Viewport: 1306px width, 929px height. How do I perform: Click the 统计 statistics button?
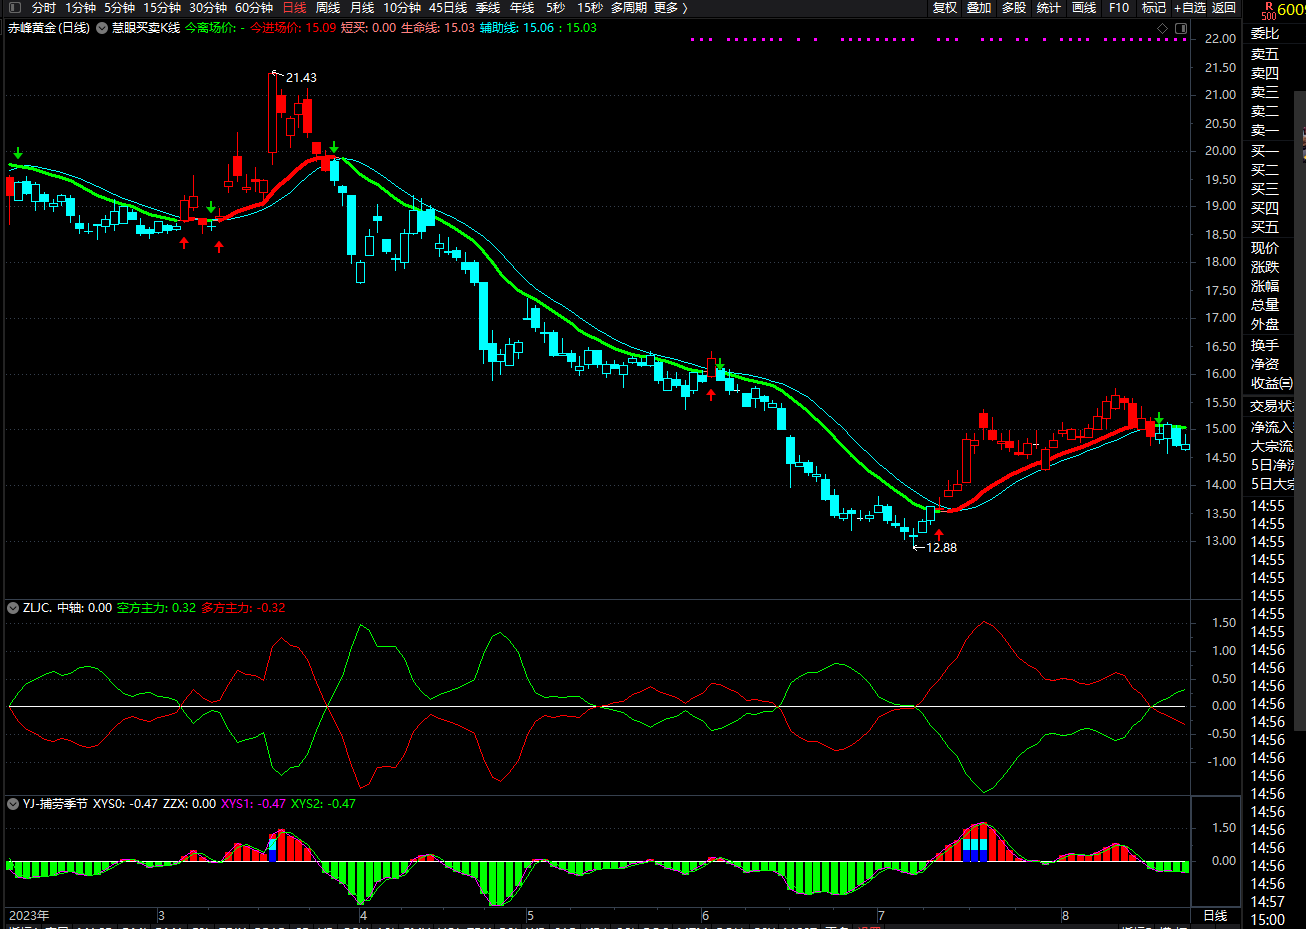pyautogui.click(x=1049, y=7)
